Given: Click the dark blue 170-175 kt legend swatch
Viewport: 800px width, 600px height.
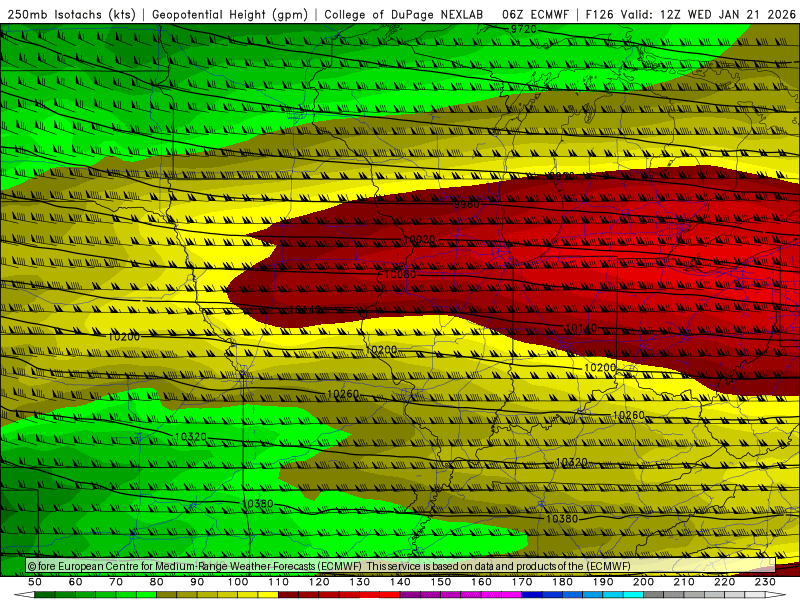Looking at the screenshot, I should 532,595.
